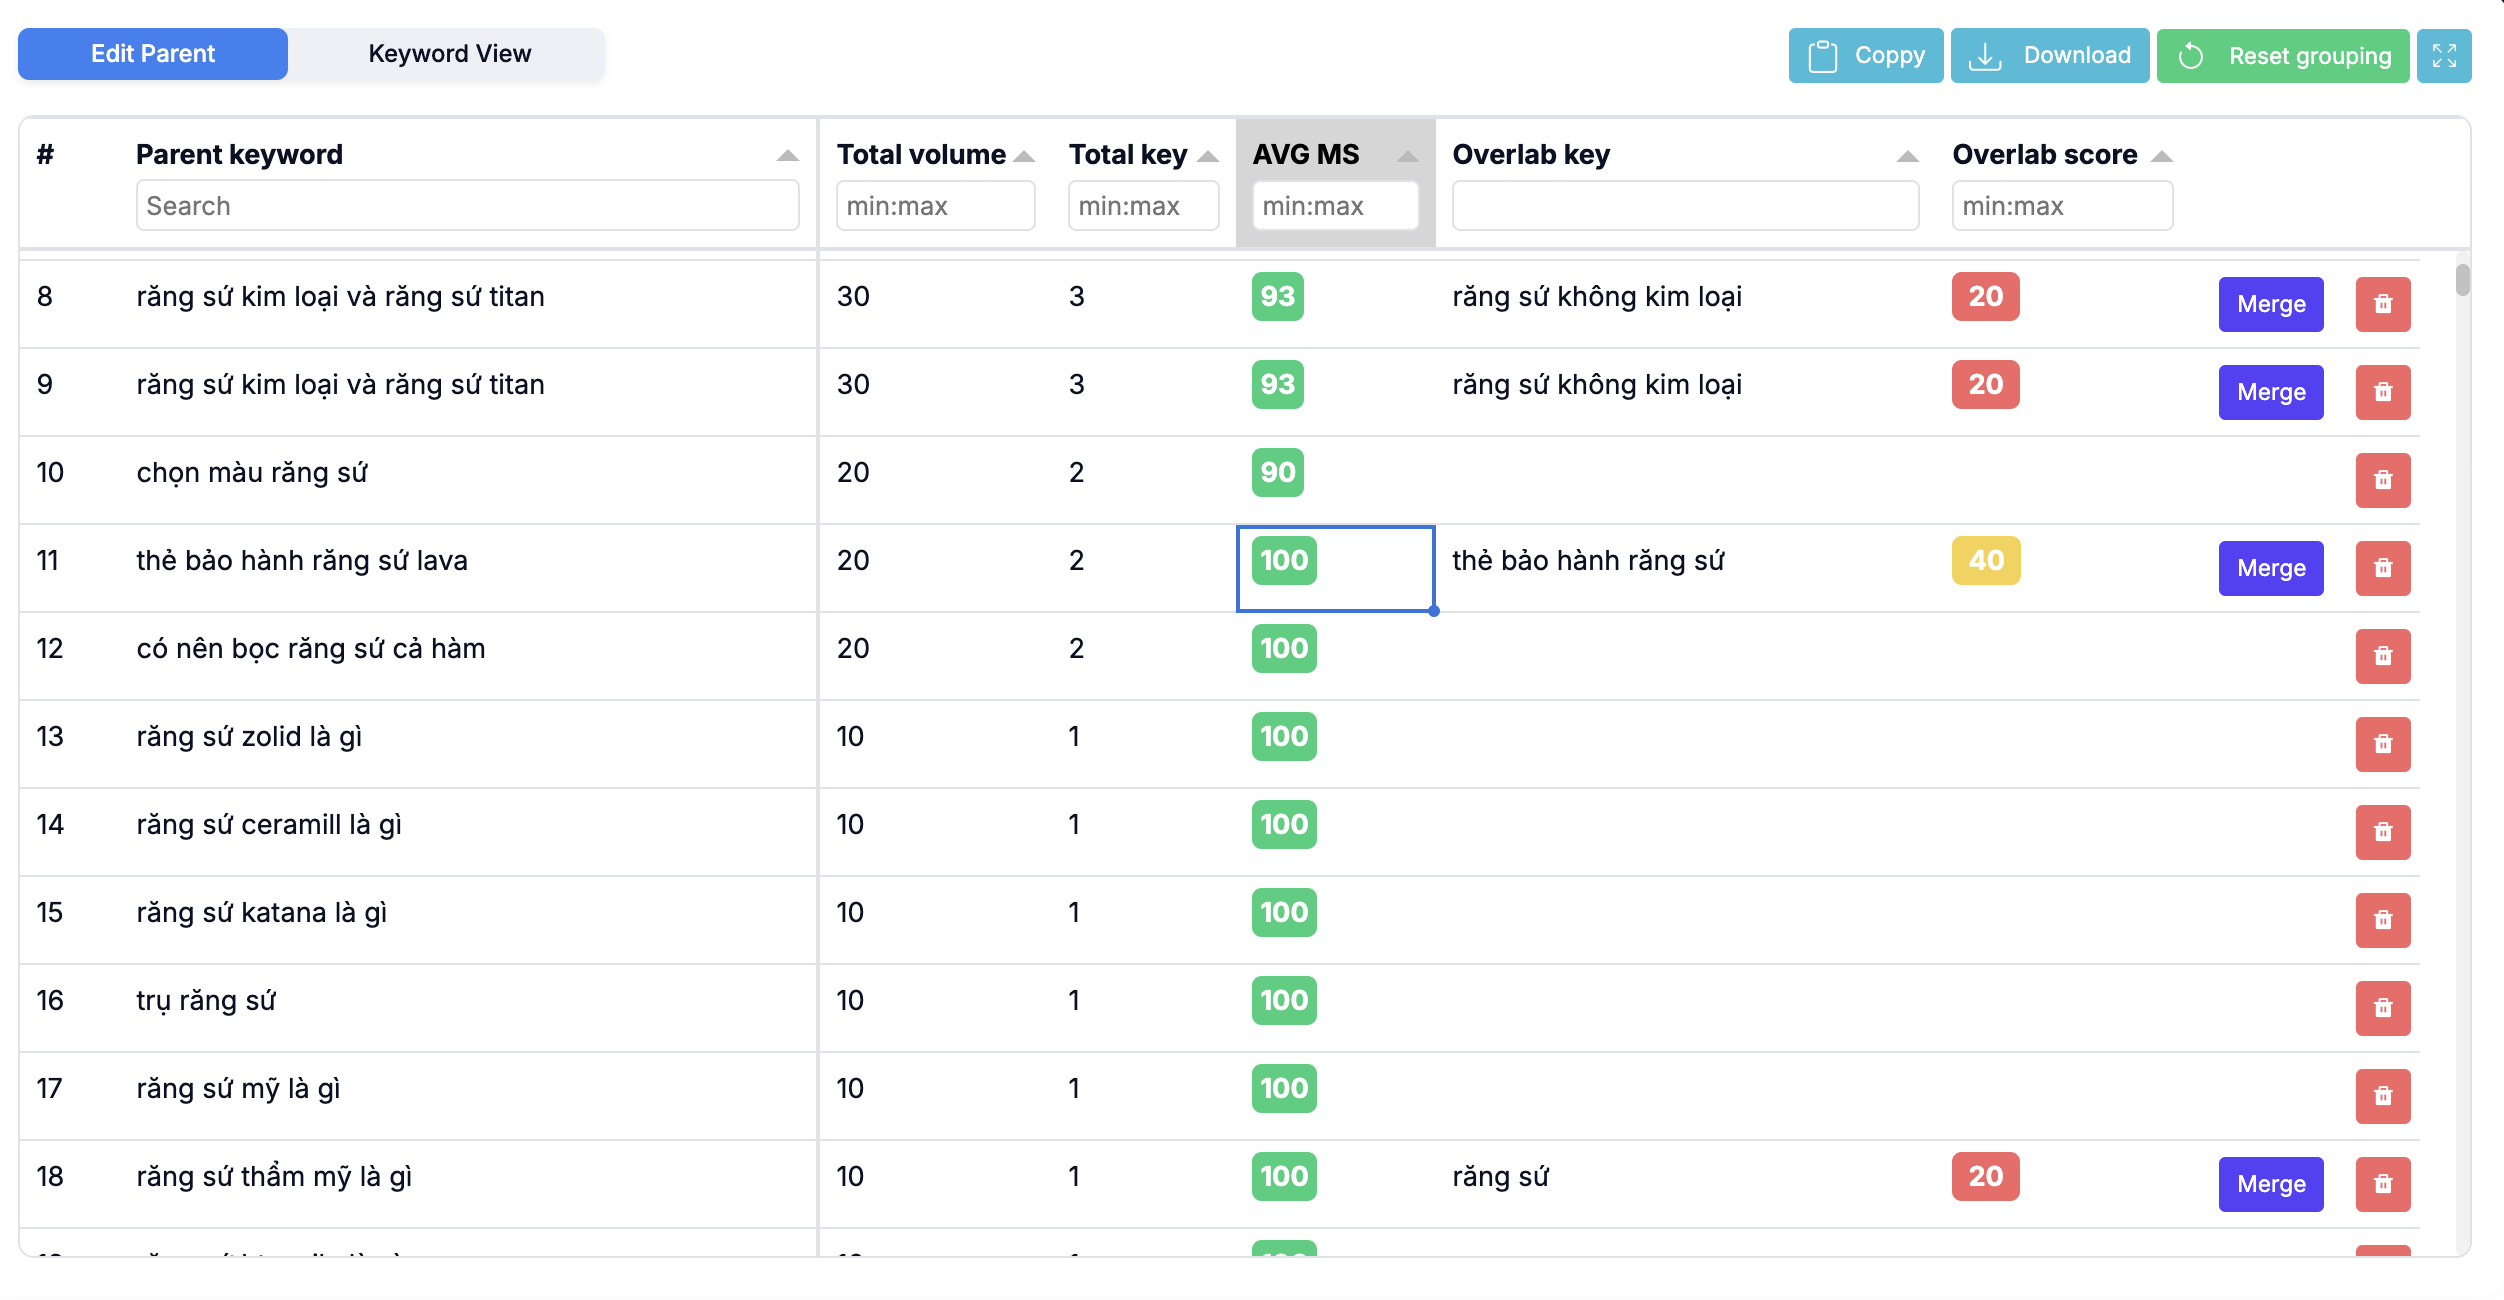Delete row 10 chọn màu răng sứ
This screenshot has width=2504, height=1300.
click(2382, 480)
